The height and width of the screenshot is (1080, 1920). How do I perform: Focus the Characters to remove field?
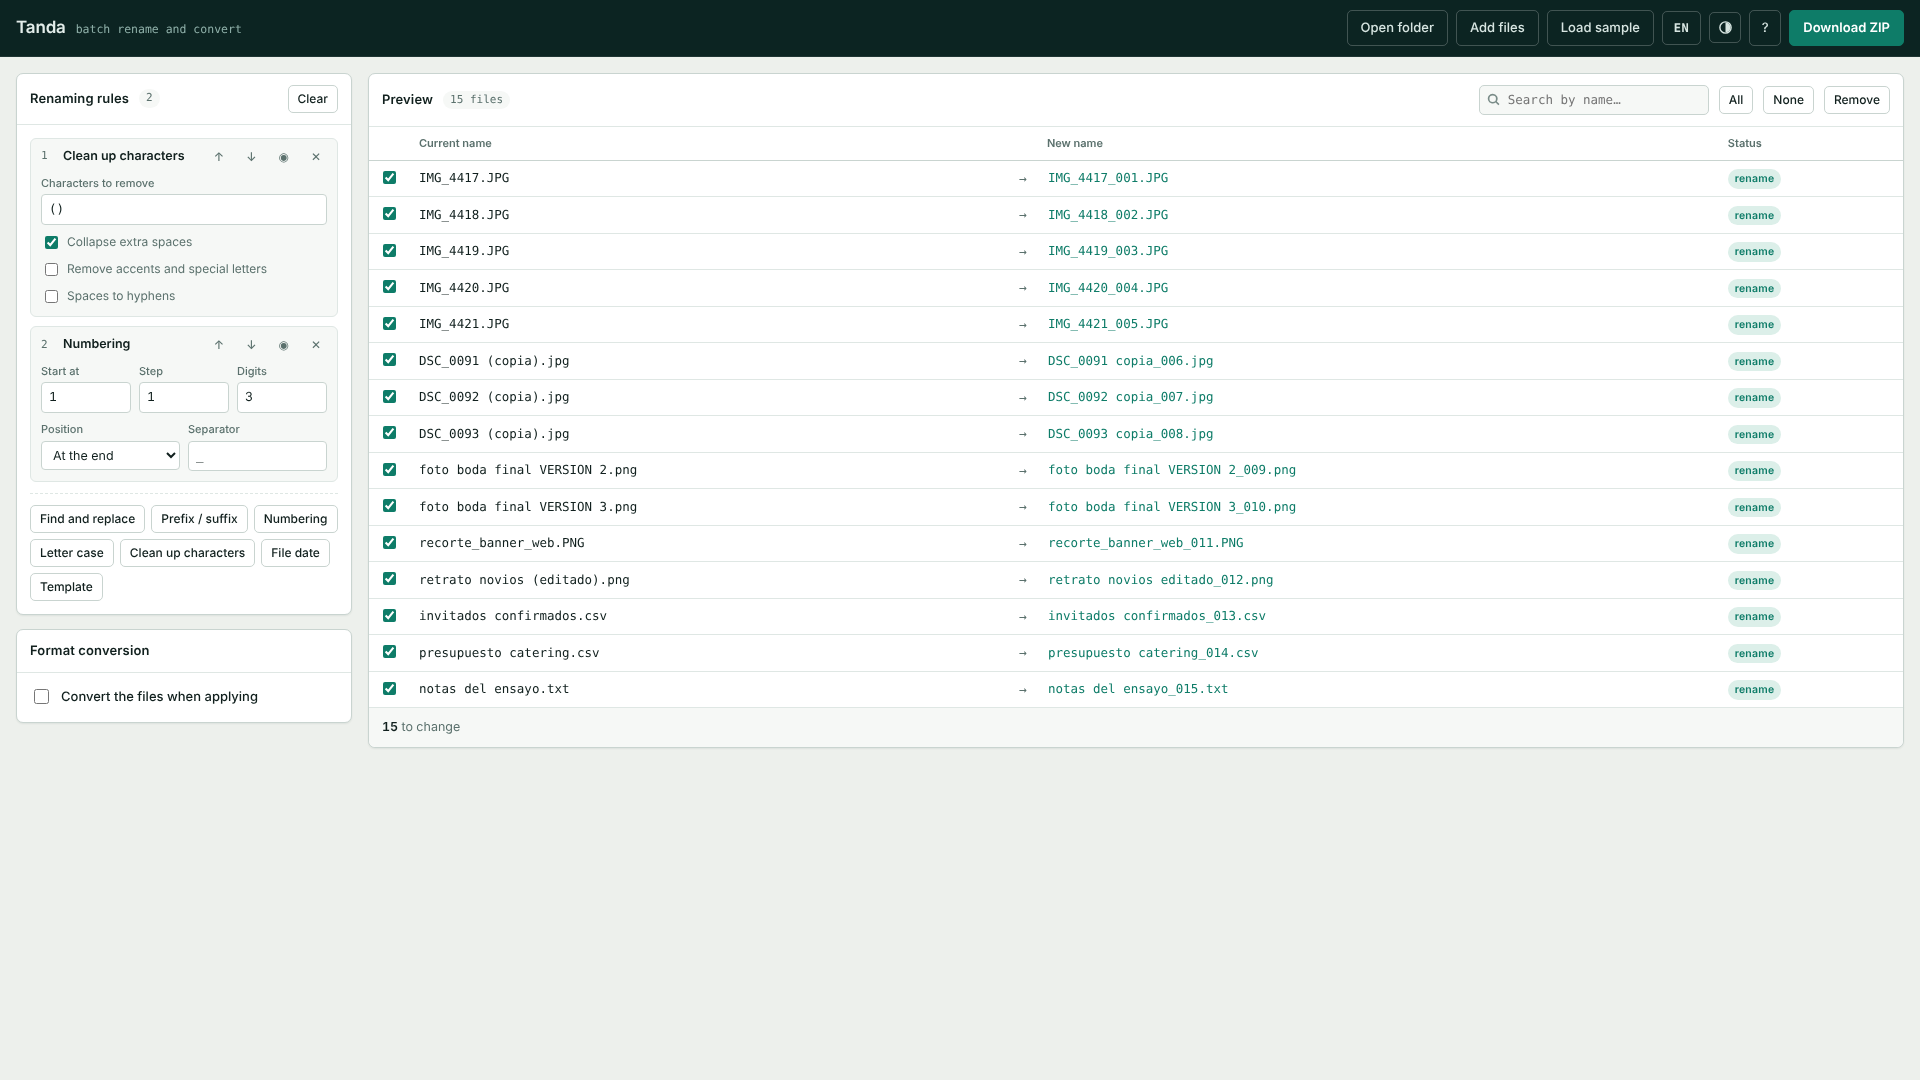pyautogui.click(x=184, y=210)
